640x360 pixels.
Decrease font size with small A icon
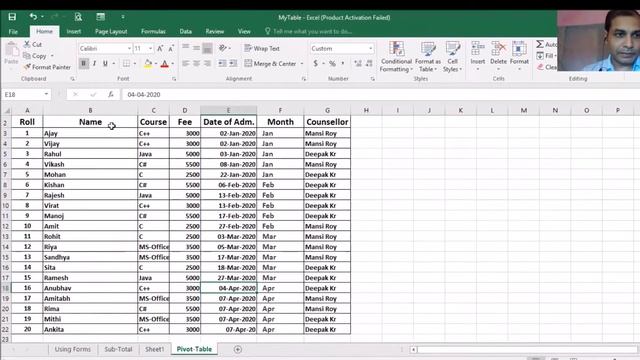click(171, 49)
